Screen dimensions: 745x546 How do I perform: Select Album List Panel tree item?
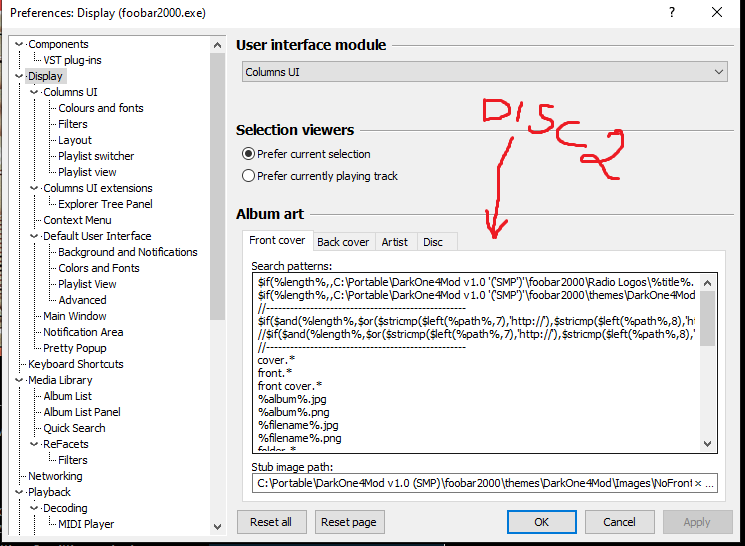pos(82,412)
